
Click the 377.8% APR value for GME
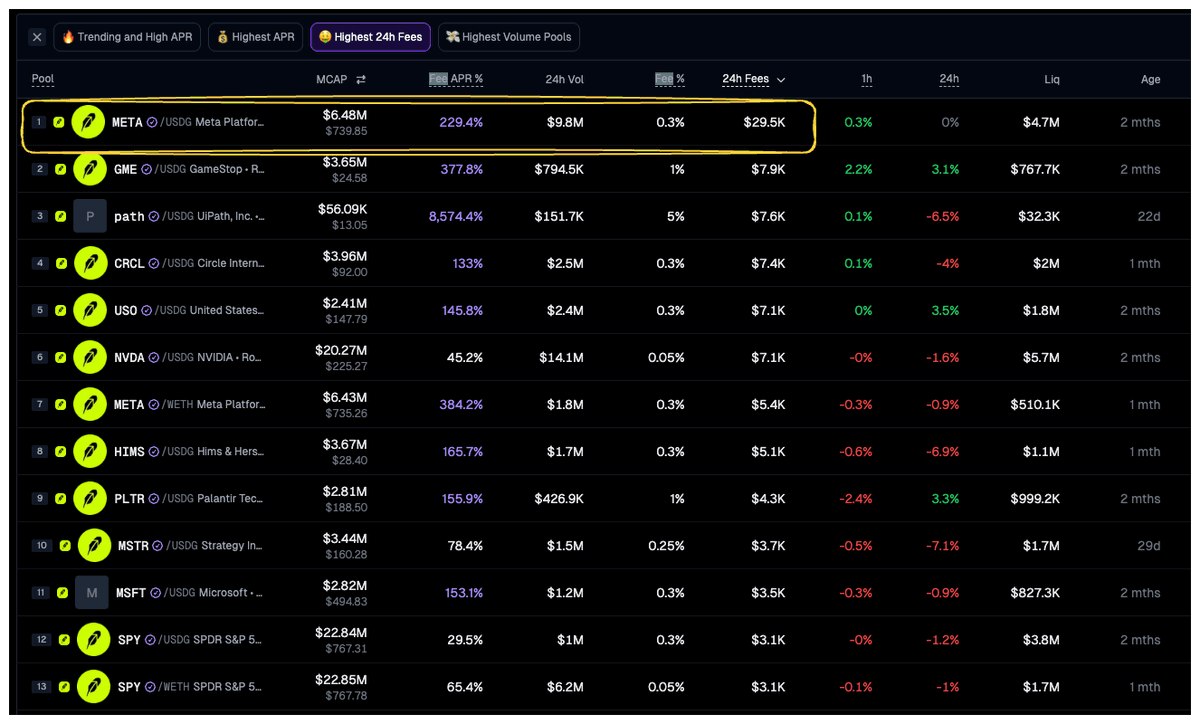pos(462,170)
